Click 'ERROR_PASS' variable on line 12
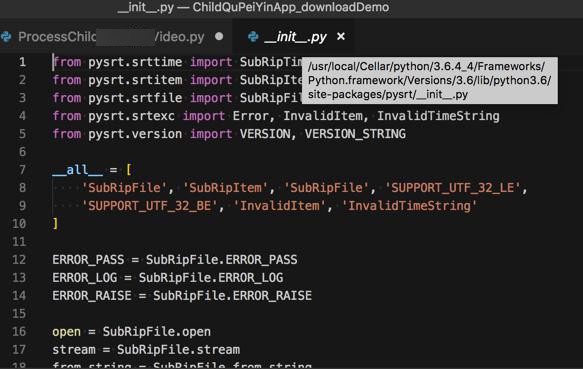This screenshot has width=583, height=369. pos(88,260)
